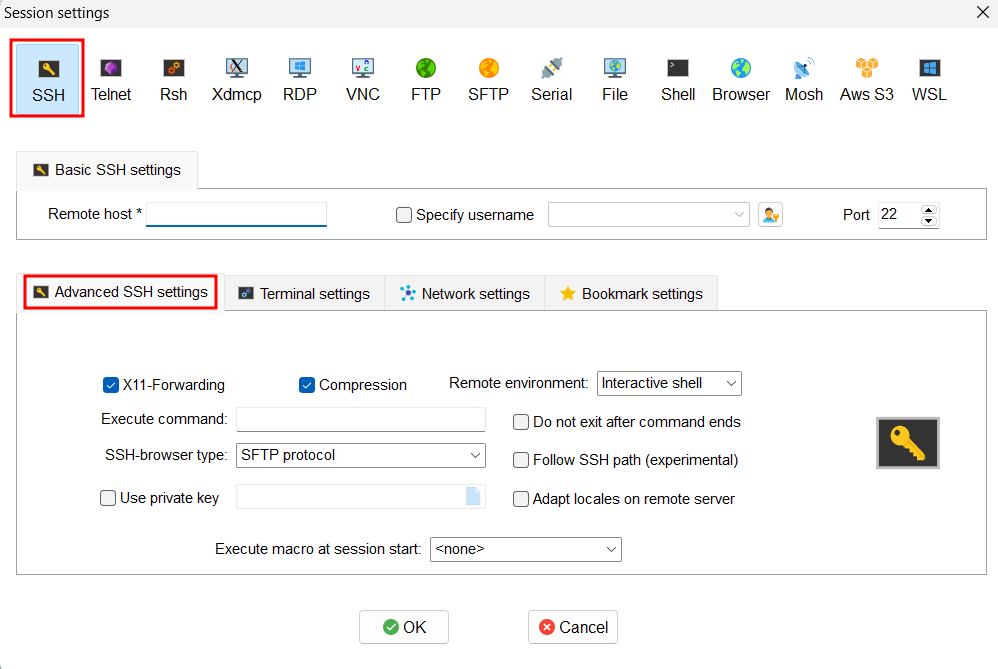Open the Basic SSH settings tab

point(107,170)
